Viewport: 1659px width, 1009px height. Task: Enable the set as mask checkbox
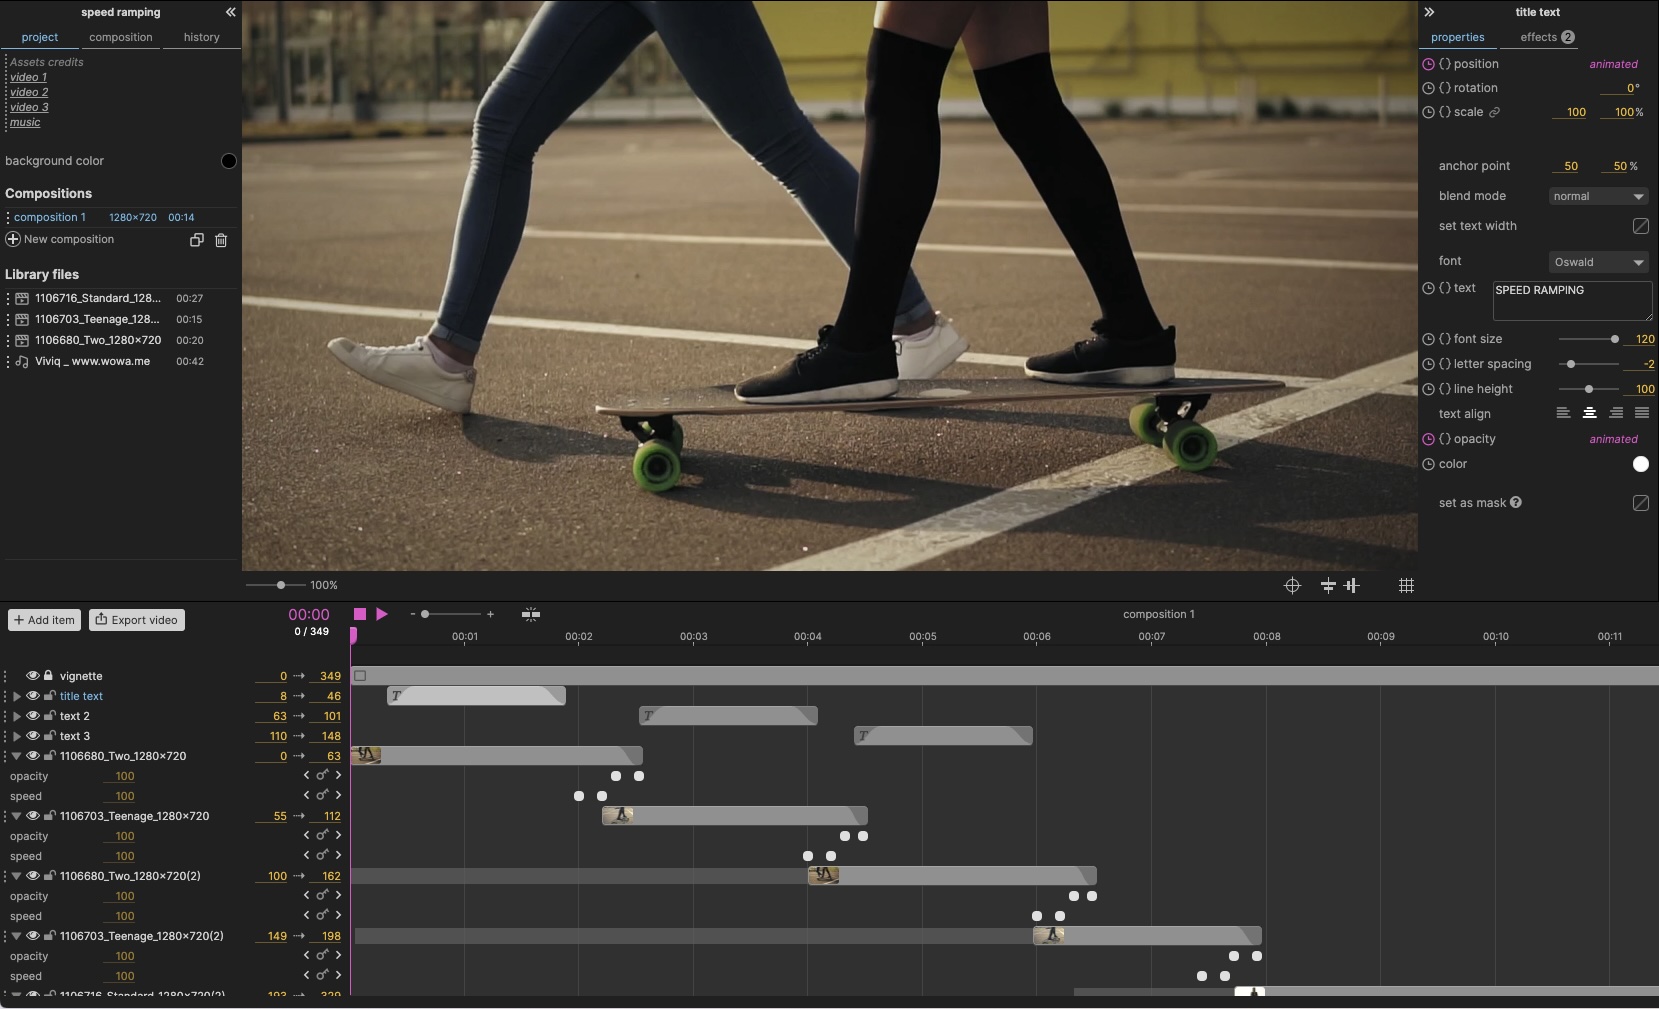coord(1640,503)
